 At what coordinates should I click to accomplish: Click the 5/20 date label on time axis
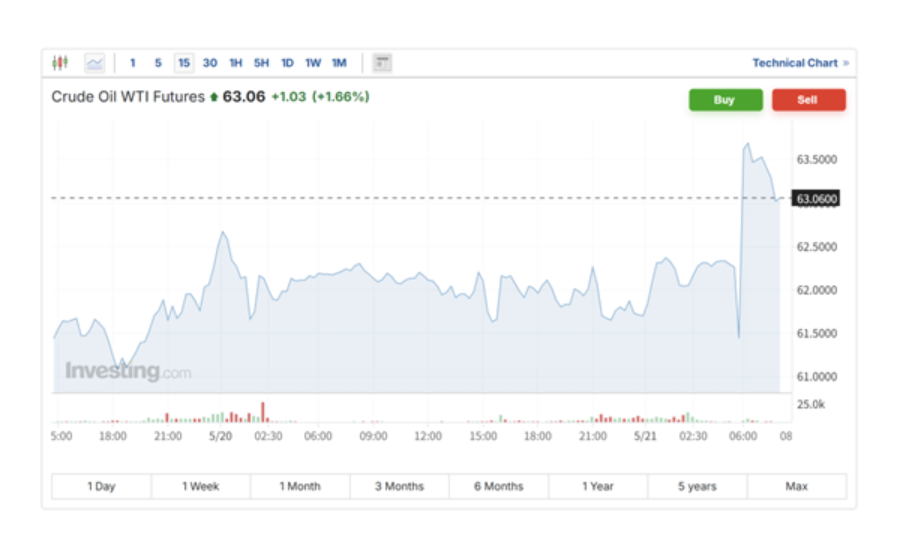point(220,436)
